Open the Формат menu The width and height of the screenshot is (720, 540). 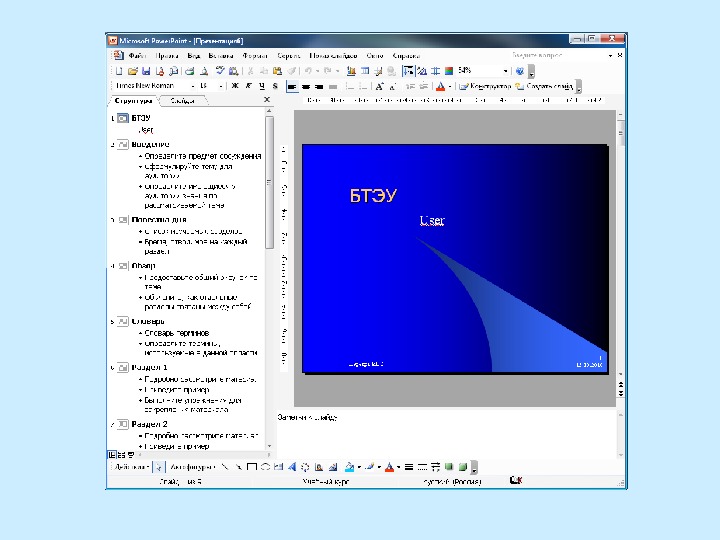coord(255,56)
